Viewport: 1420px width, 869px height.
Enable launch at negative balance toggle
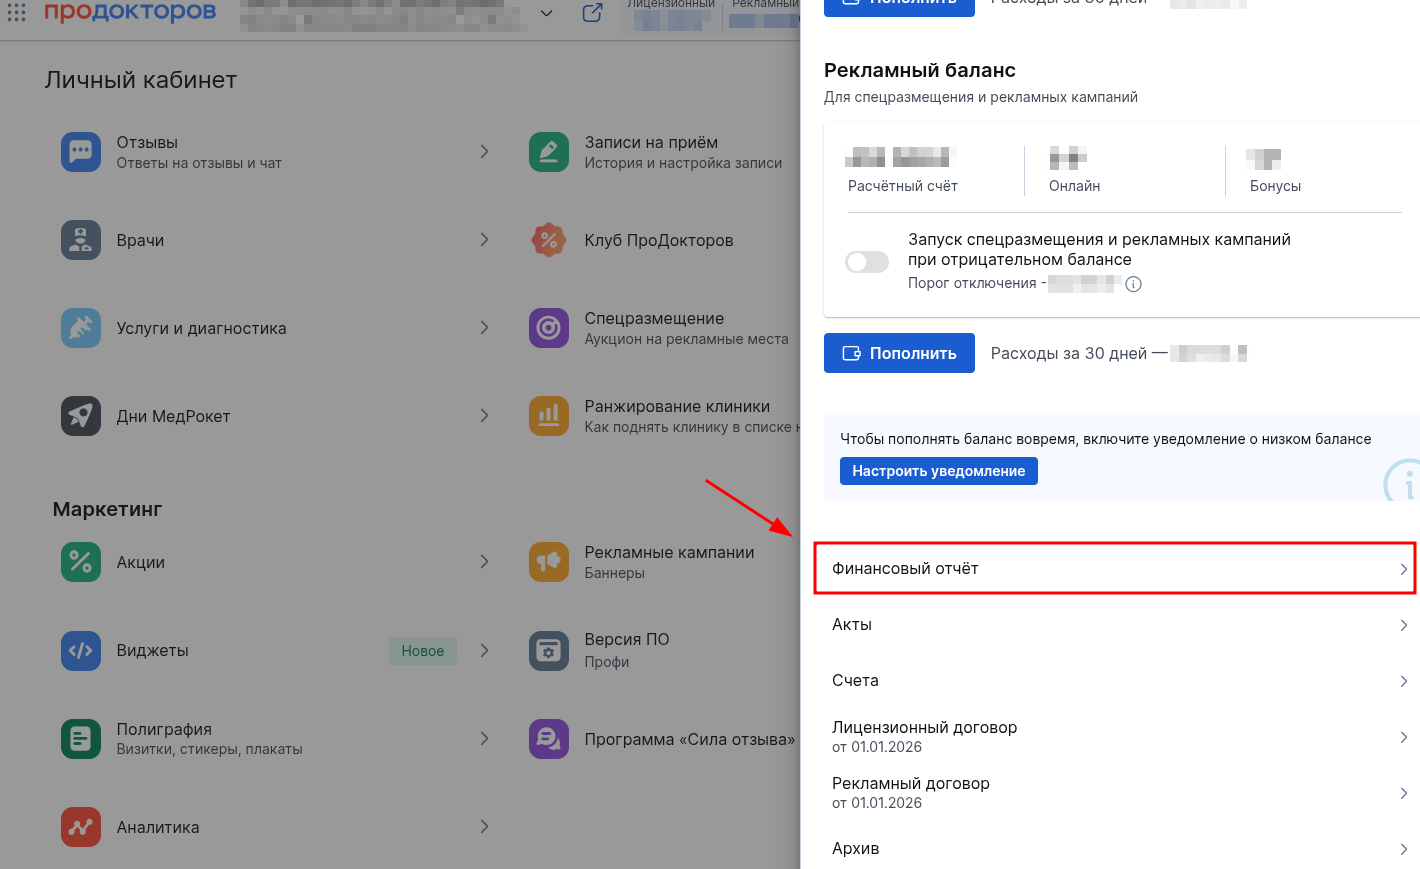click(867, 262)
